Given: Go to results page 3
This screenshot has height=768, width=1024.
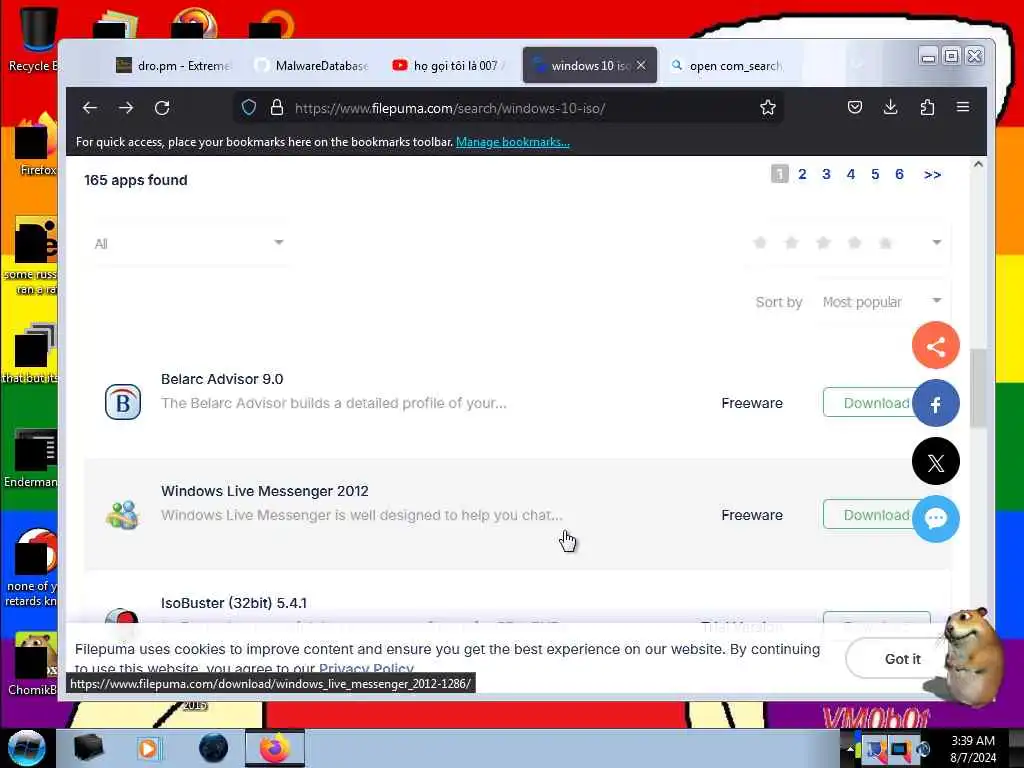Looking at the screenshot, I should (x=826, y=174).
